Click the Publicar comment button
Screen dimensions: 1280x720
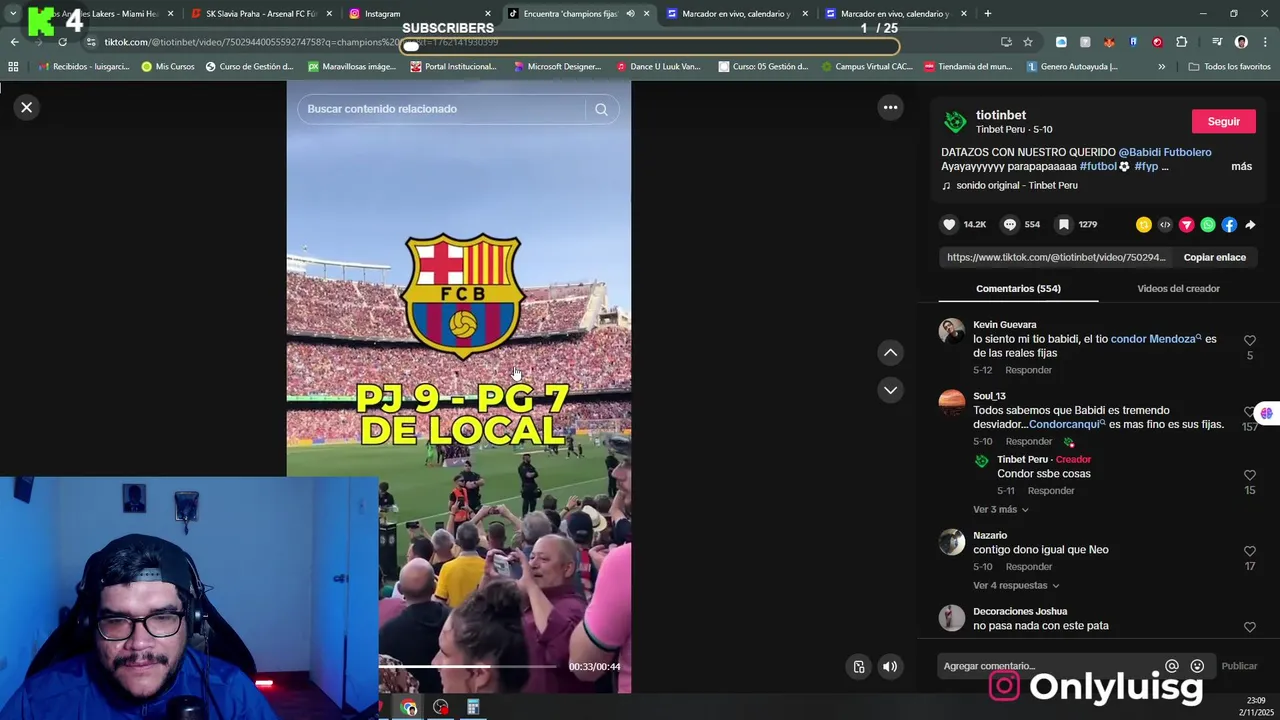(1239, 666)
